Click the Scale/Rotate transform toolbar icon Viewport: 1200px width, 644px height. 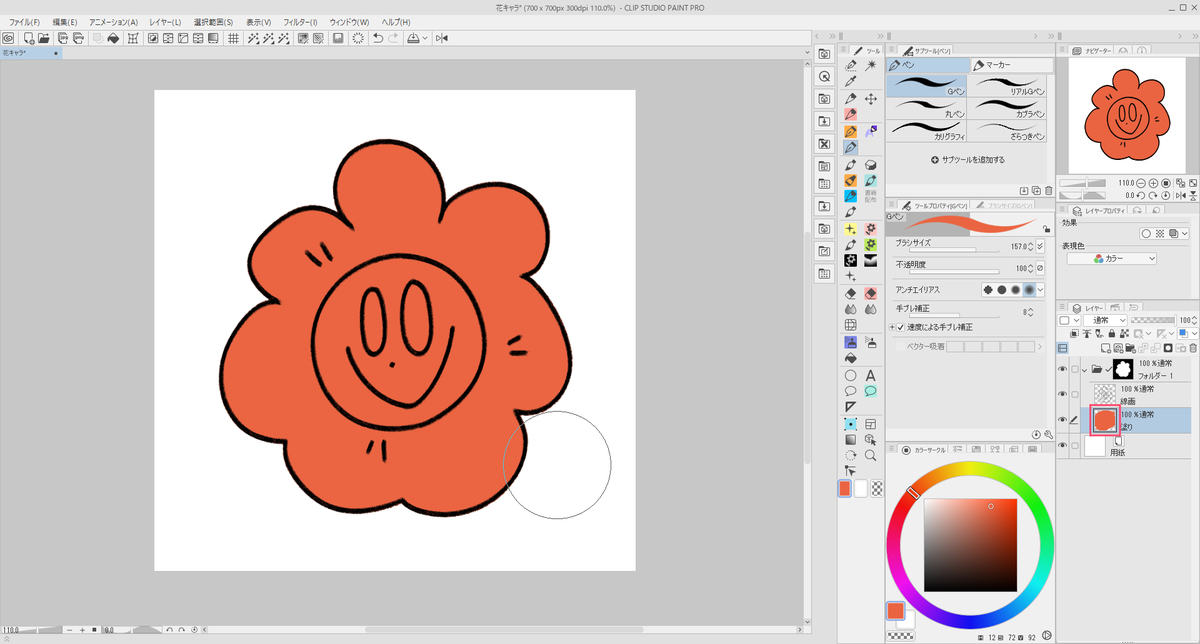[133, 38]
